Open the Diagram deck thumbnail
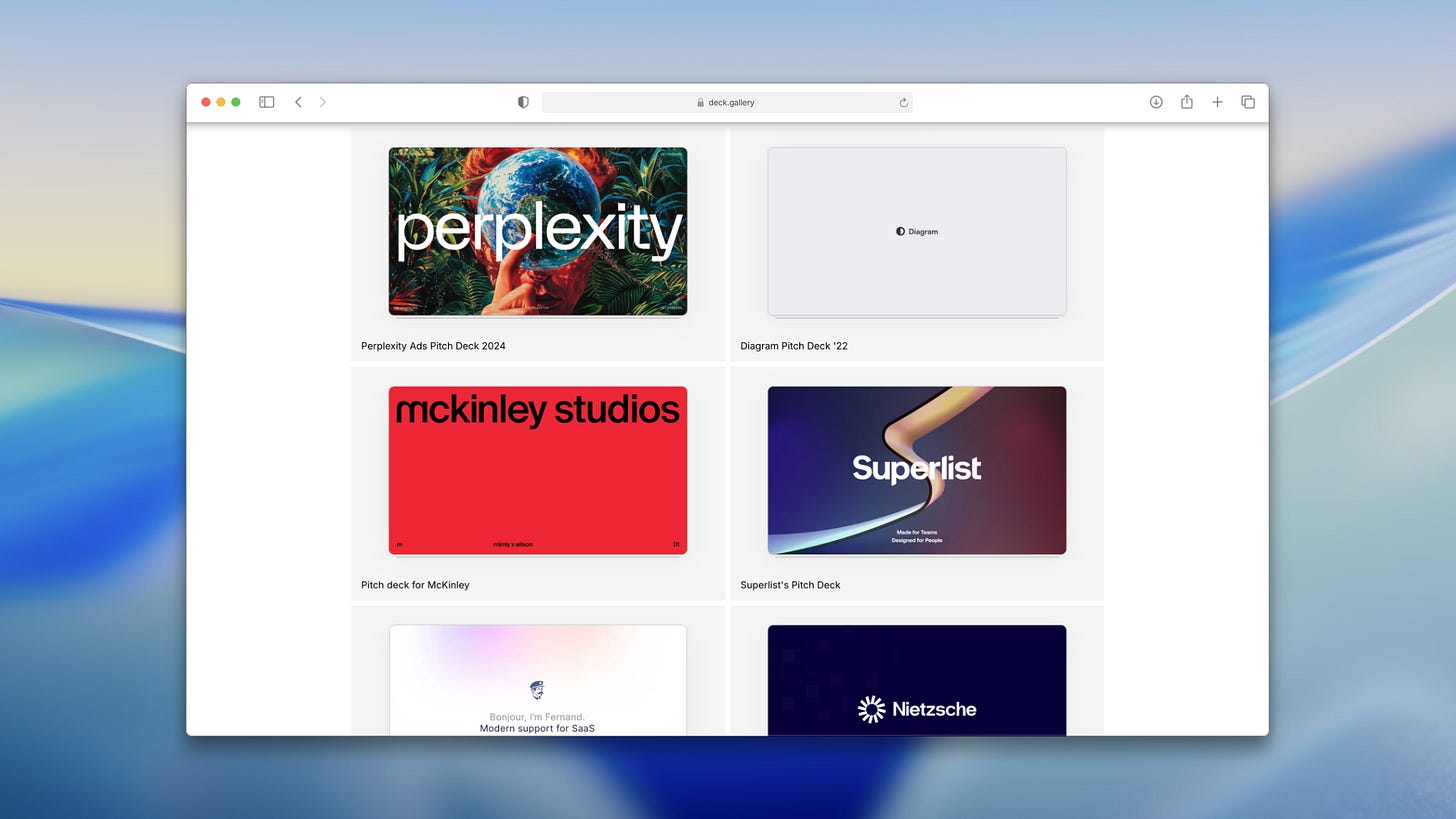Screen dimensions: 1456x819 (x=917, y=231)
